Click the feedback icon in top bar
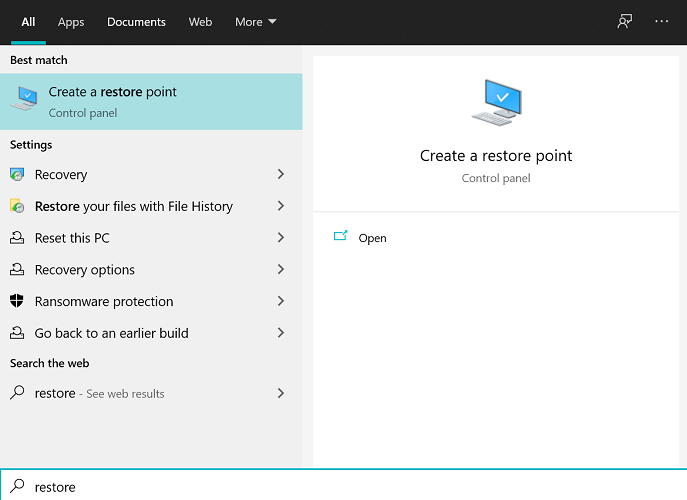Viewport: 687px width, 500px height. tap(625, 21)
